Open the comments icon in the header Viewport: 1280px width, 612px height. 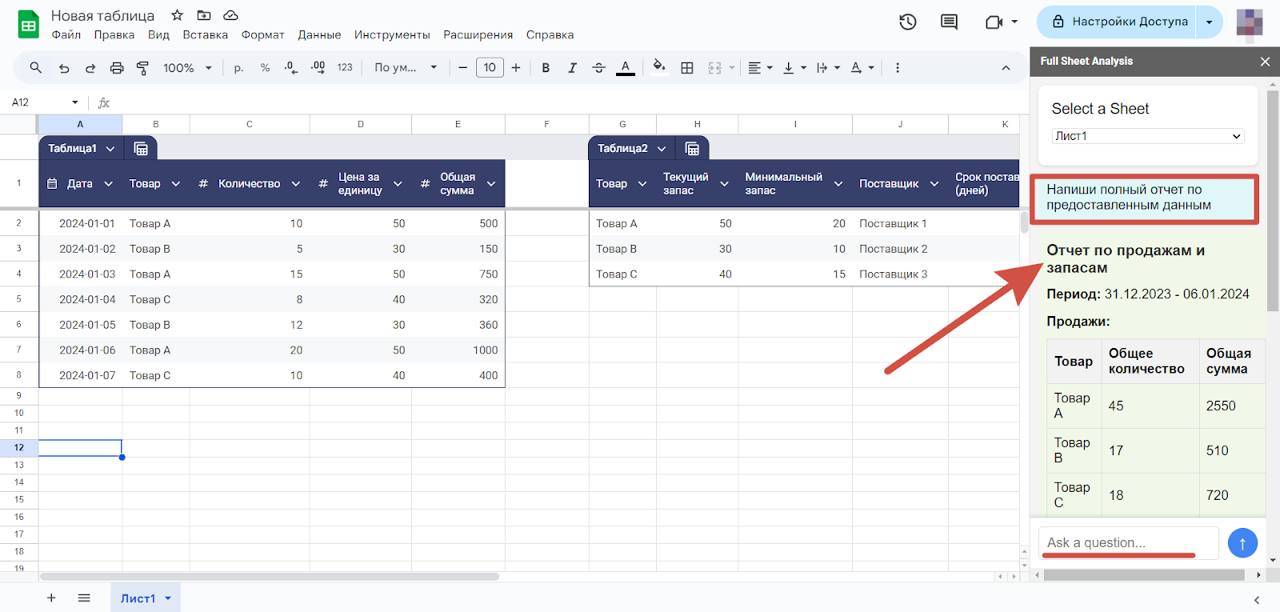[x=949, y=22]
